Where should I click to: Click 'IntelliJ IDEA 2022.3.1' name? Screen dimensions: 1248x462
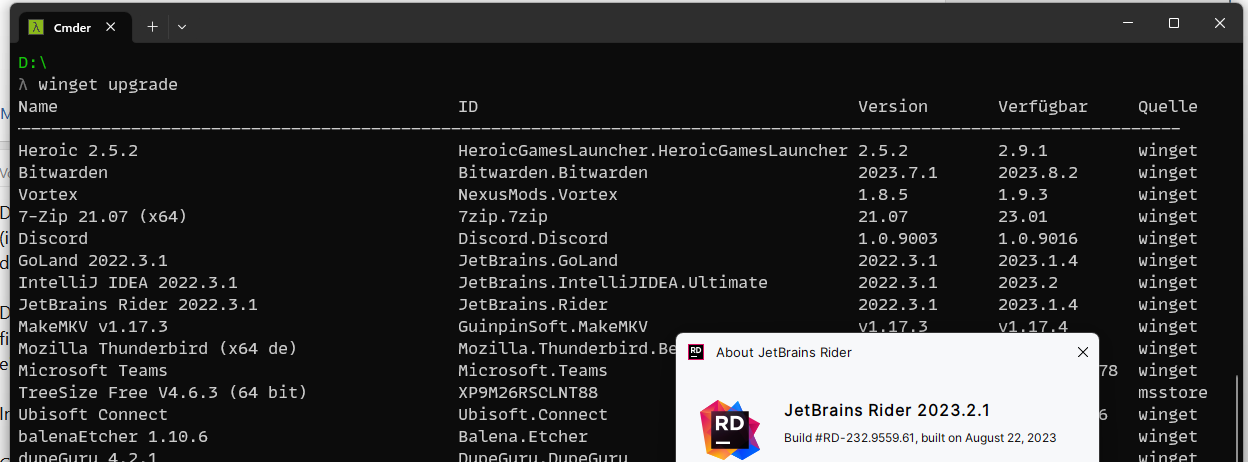coord(128,283)
